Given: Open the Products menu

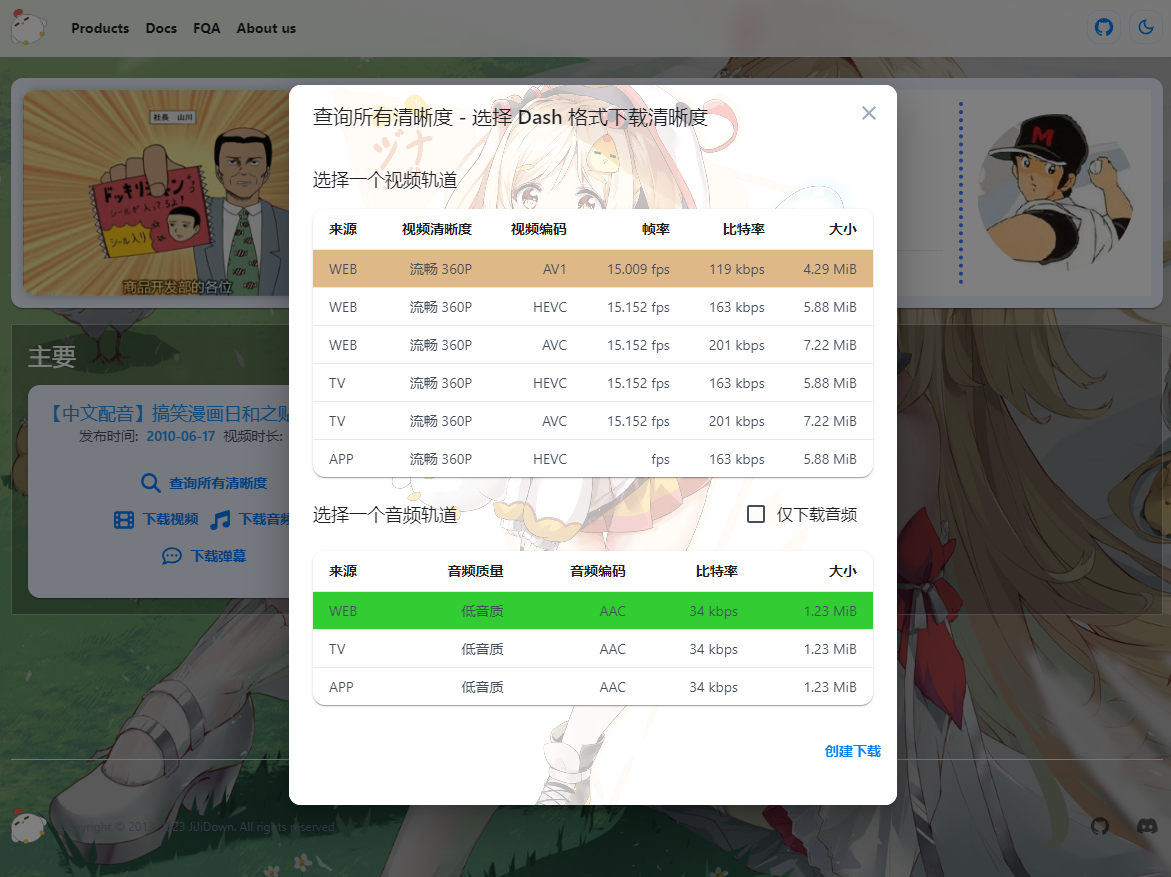Looking at the screenshot, I should (x=100, y=28).
